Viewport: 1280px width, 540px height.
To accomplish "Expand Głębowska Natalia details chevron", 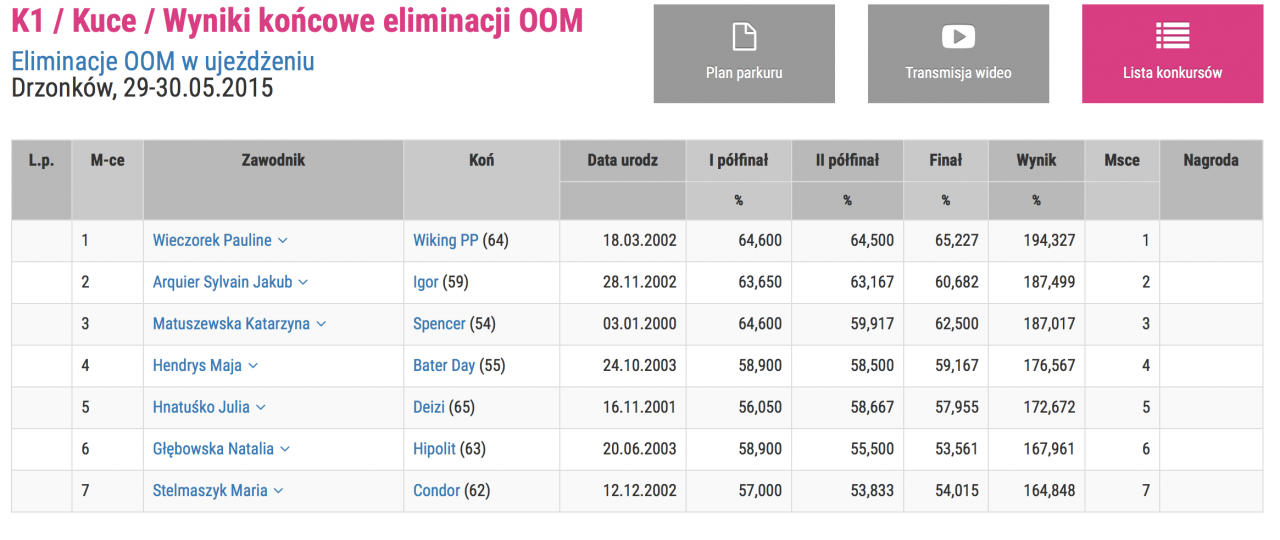I will point(285,450).
